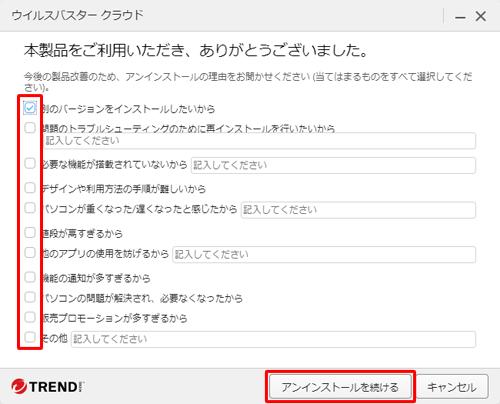This screenshot has height=404, width=500.
Task: Check 'パソコンの問題が解決され' reason checkbox
Action: pos(30,297)
